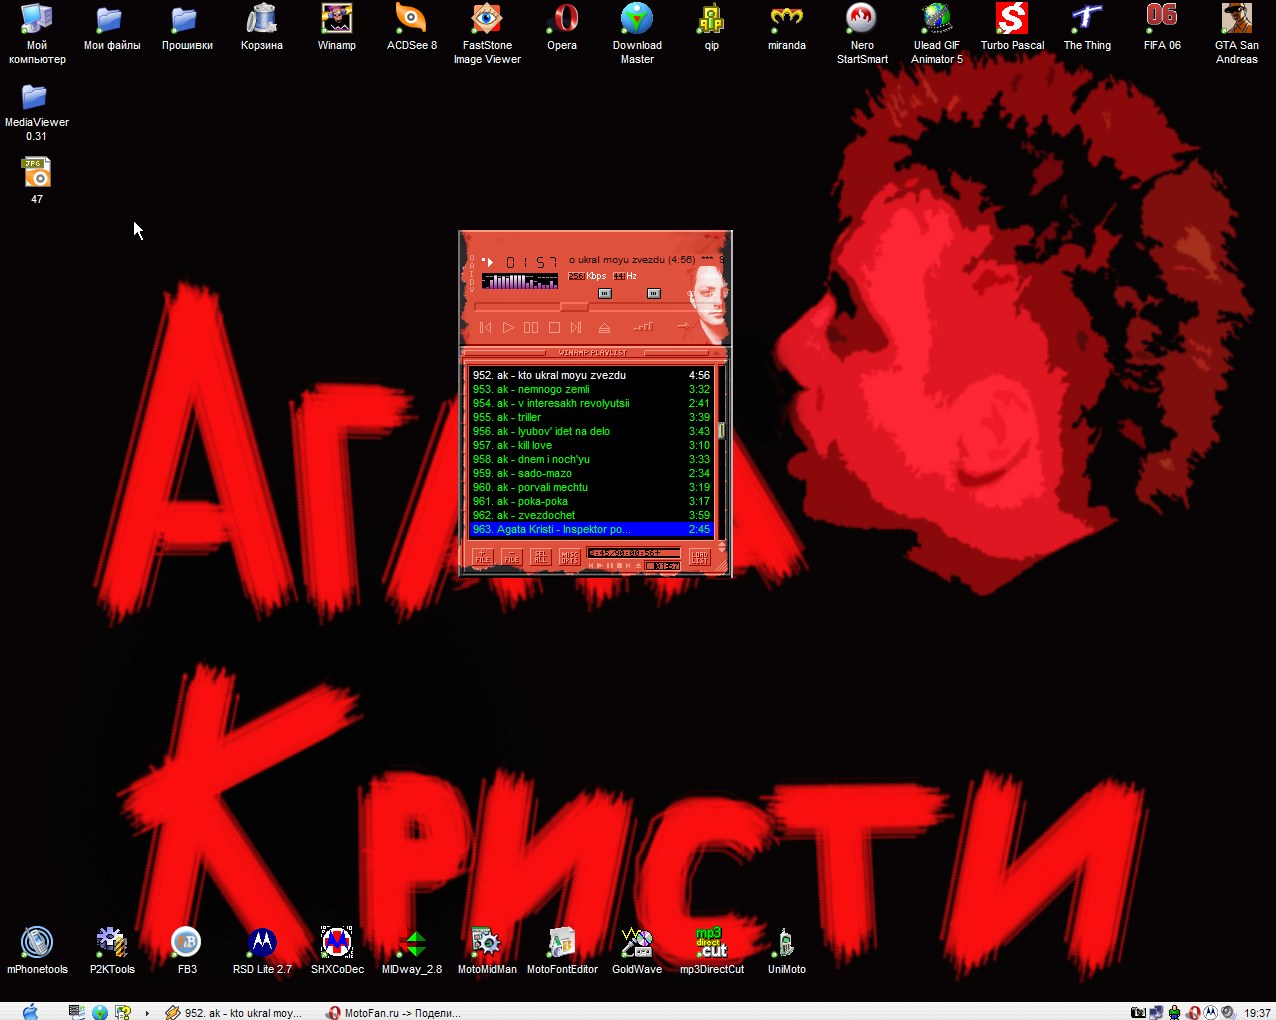The height and width of the screenshot is (1020, 1276).
Task: Select track 956 lyubov' idet na delo
Action: pyautogui.click(x=591, y=431)
